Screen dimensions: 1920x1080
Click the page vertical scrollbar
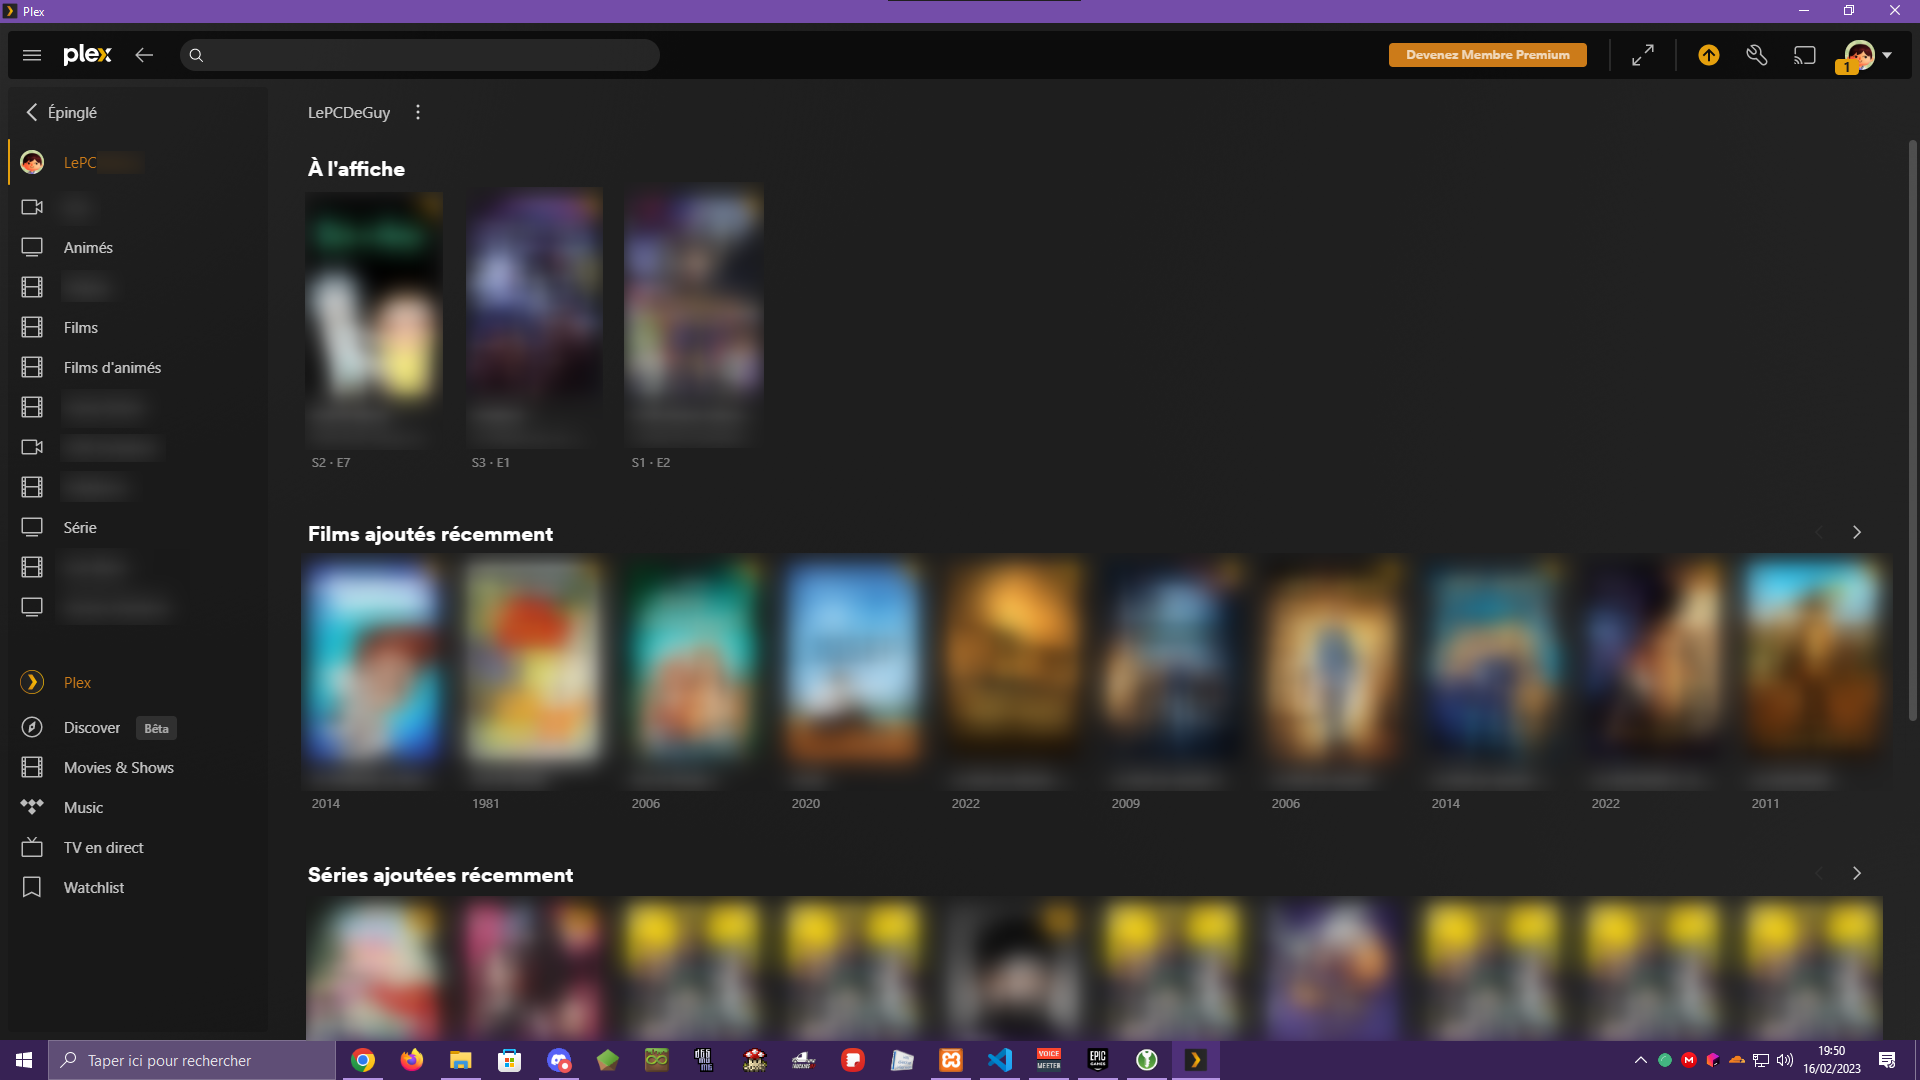1912,430
